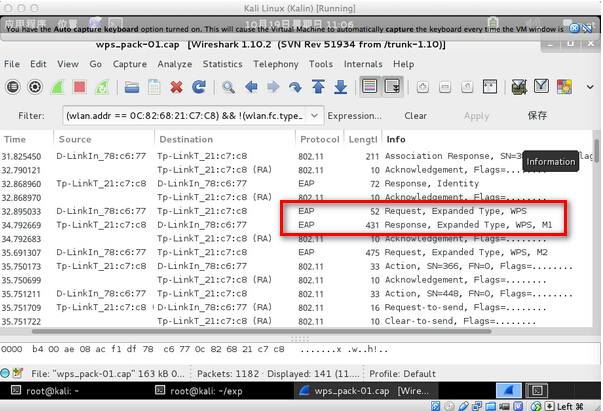Open the Help menu

click(403, 64)
